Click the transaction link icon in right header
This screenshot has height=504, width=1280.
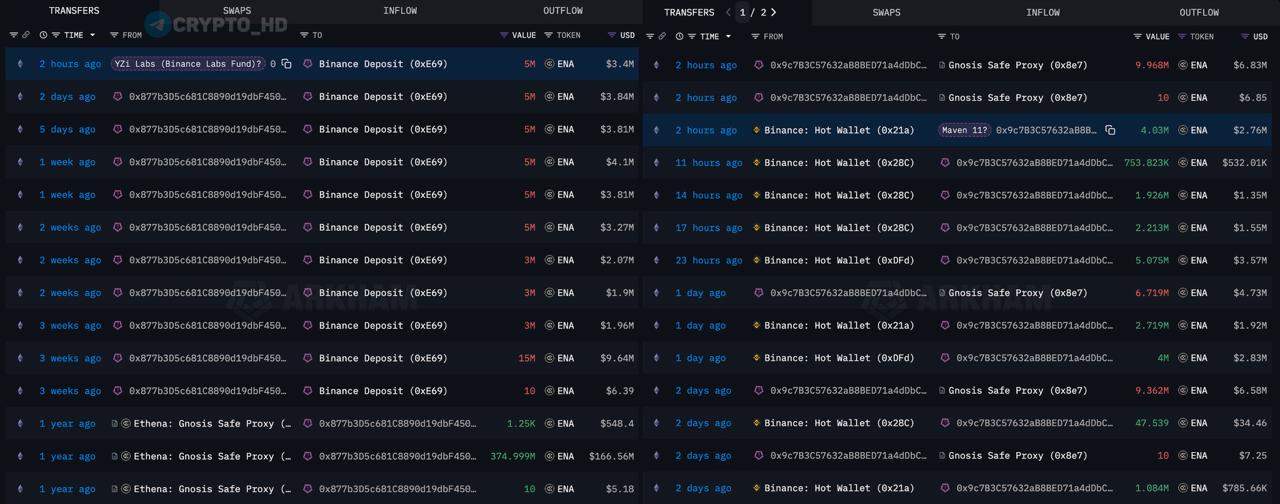click(662, 37)
